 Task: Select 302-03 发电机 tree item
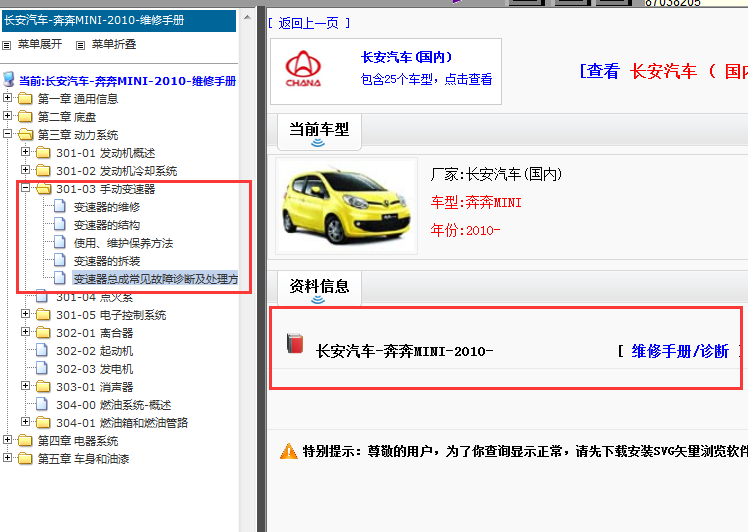pos(94,369)
